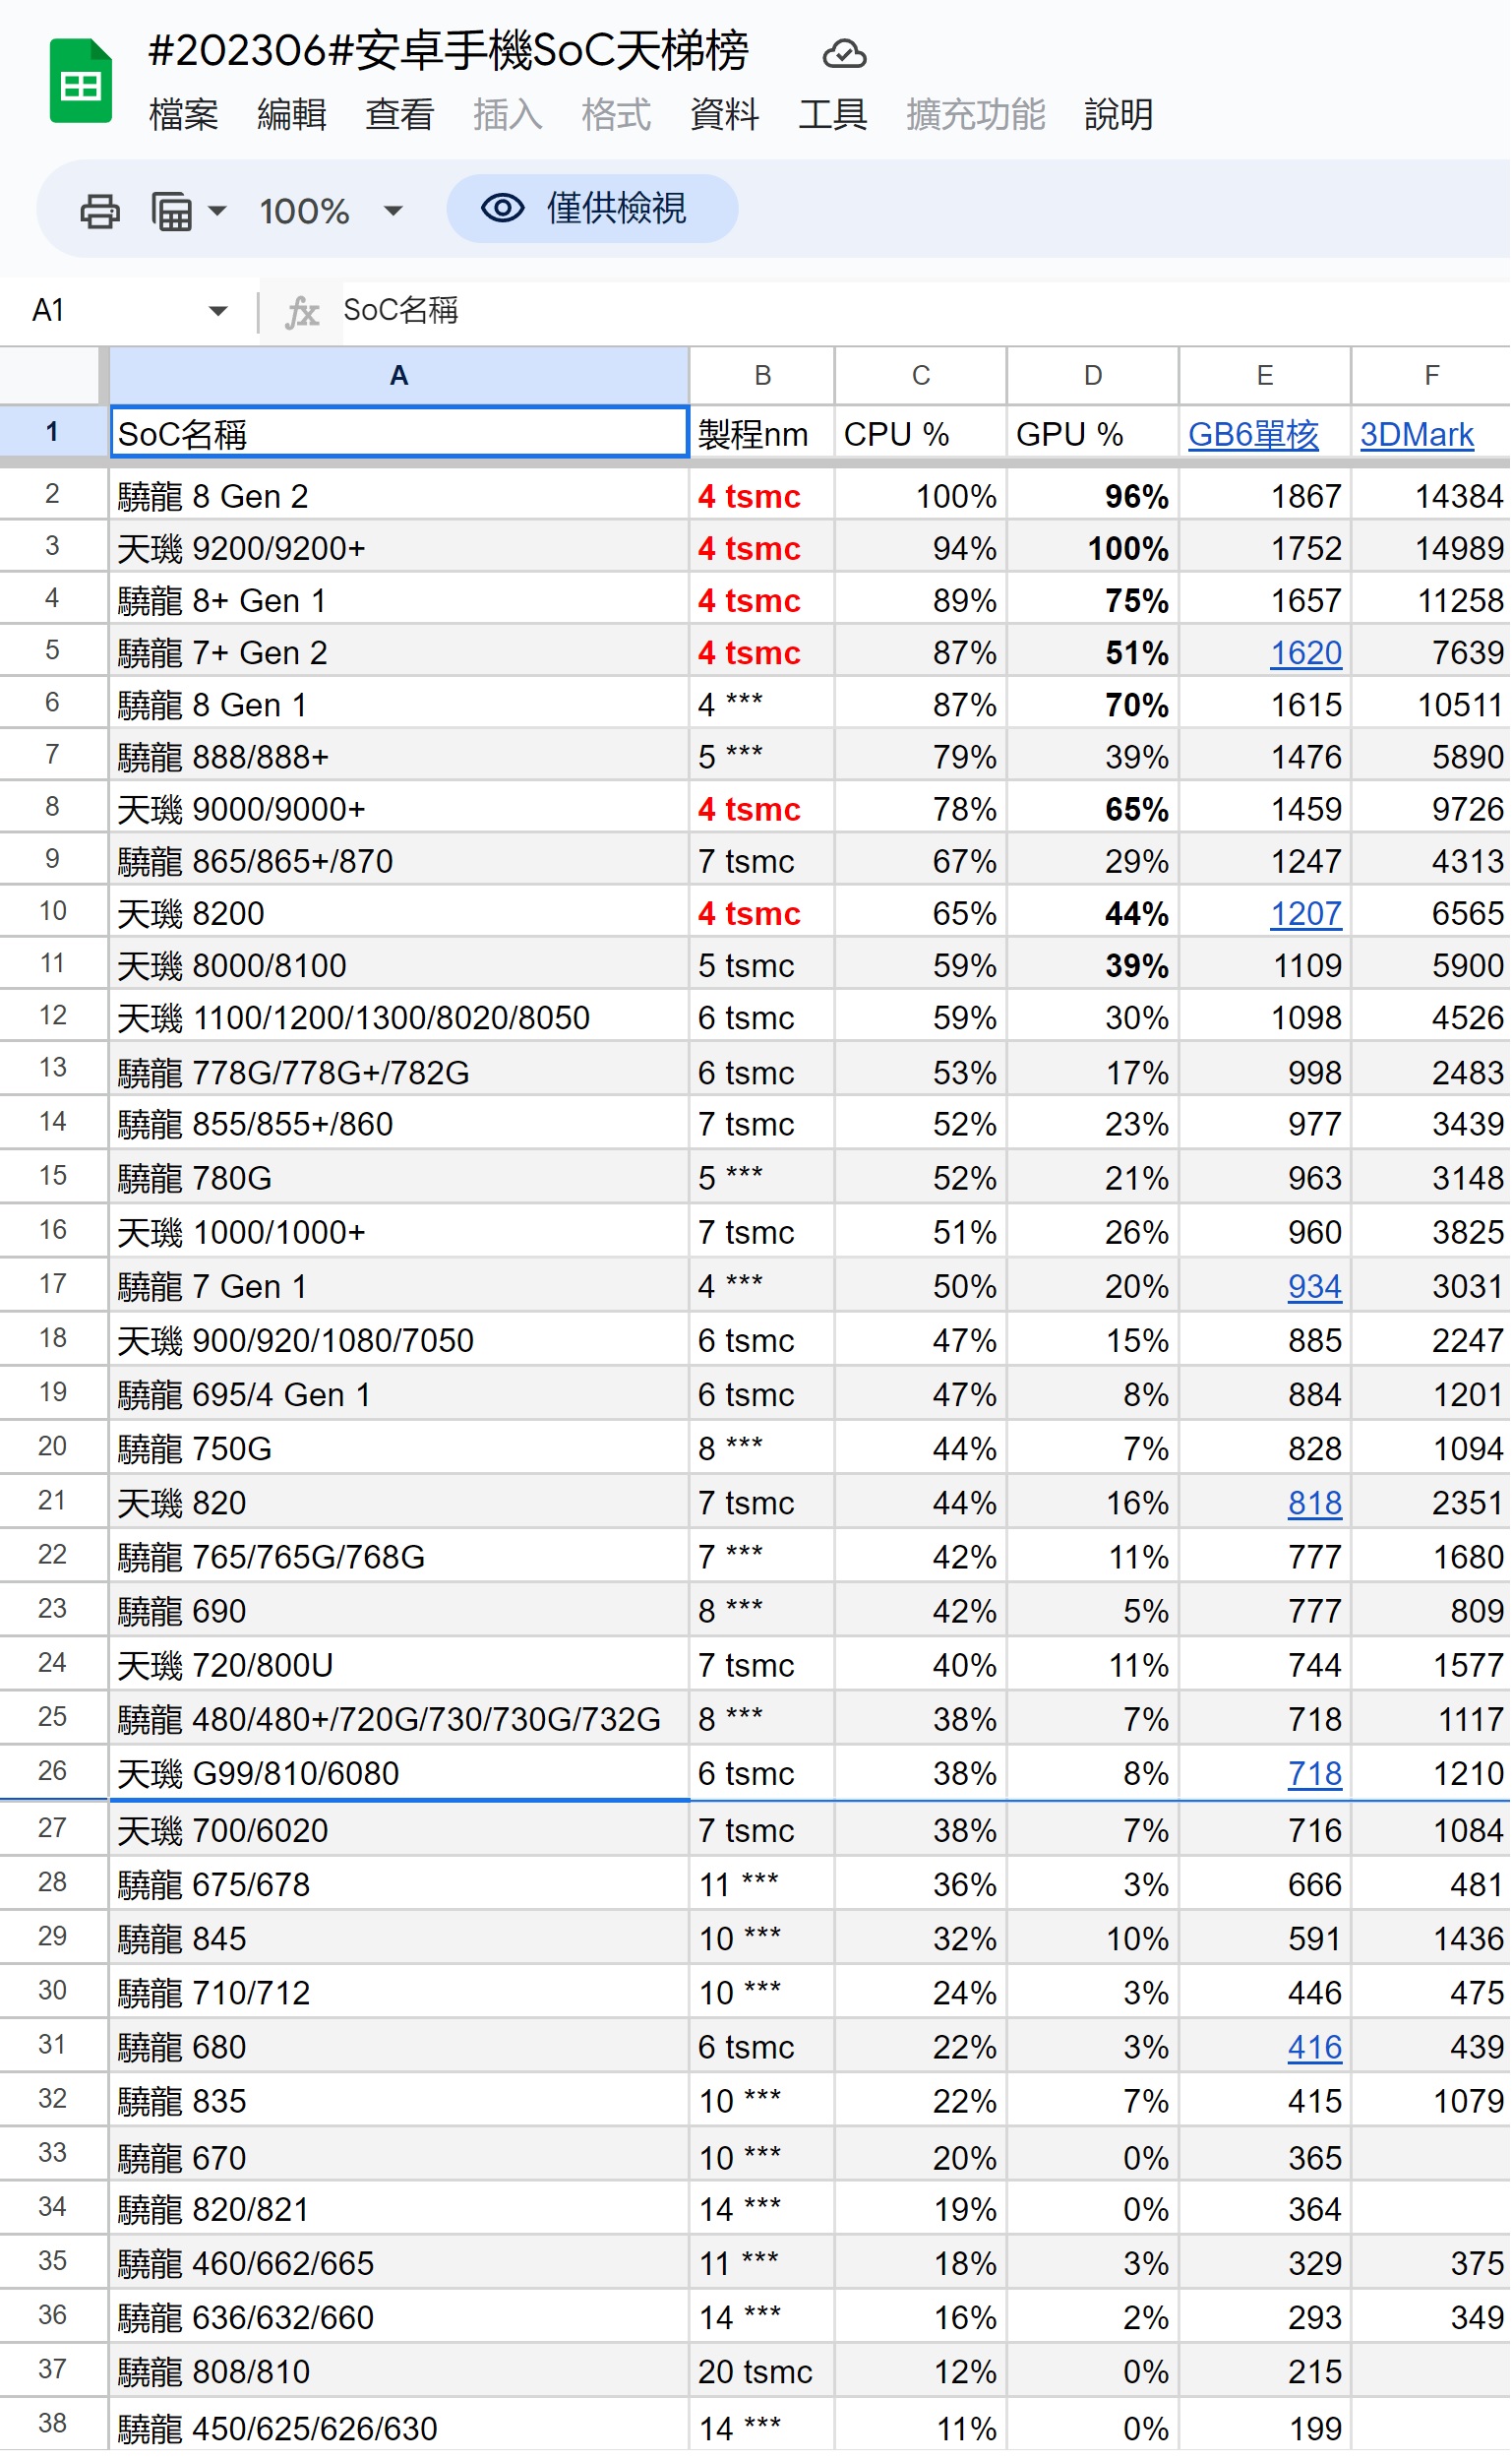This screenshot has height=2460, width=1512.
Task: Select row 1 header
Action: point(52,432)
